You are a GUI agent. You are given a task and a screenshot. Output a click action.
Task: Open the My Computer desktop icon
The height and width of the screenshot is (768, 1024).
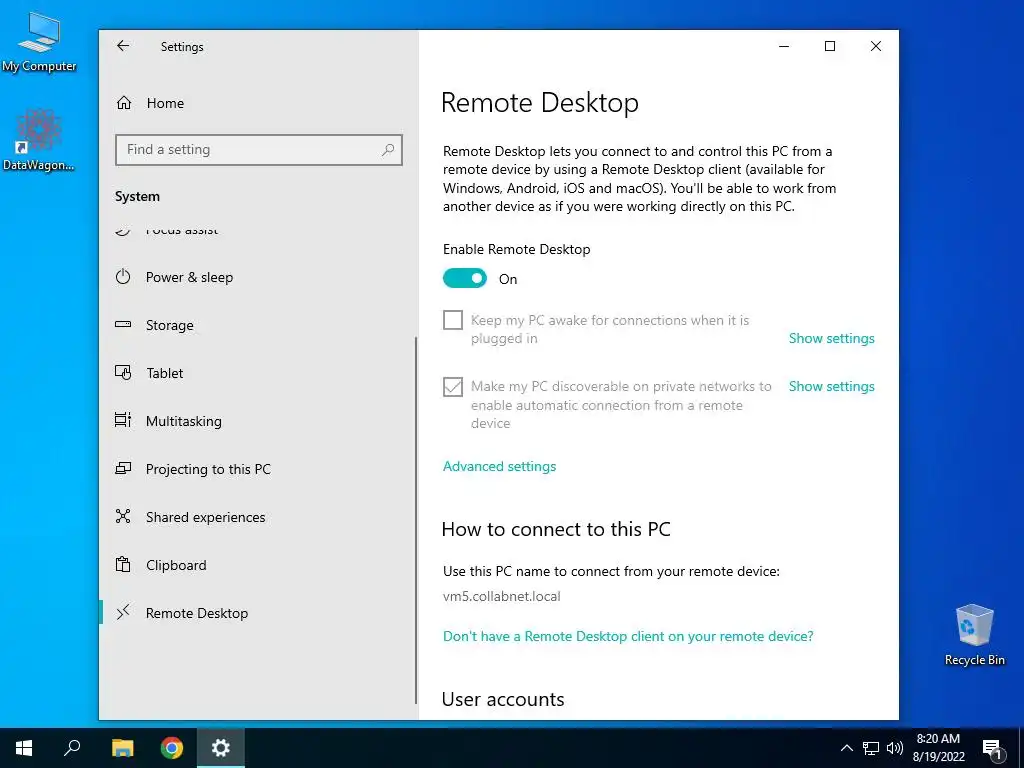click(39, 42)
